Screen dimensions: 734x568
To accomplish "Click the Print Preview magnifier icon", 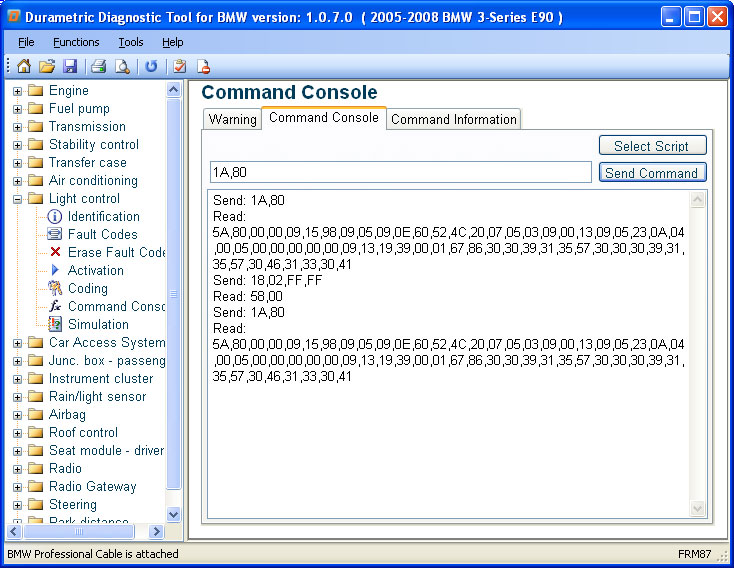I will (x=122, y=66).
